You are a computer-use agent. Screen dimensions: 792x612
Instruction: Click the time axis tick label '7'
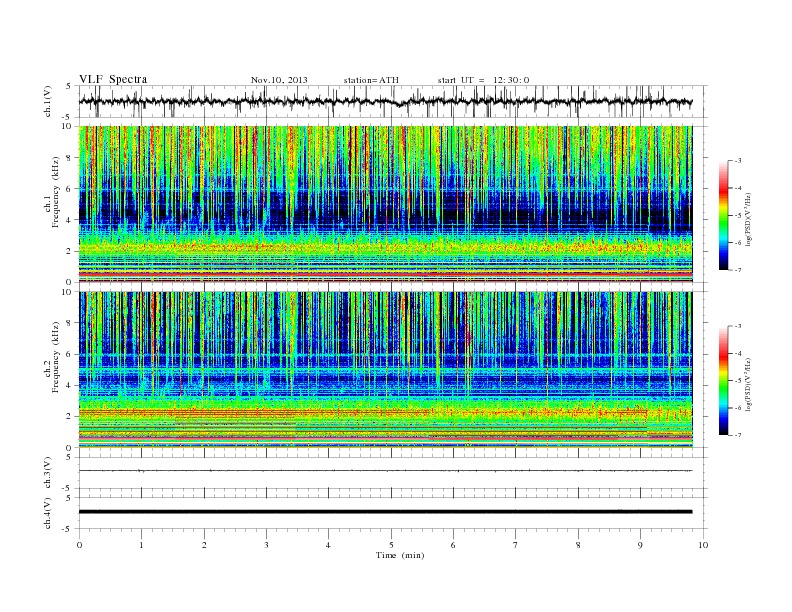coord(516,545)
